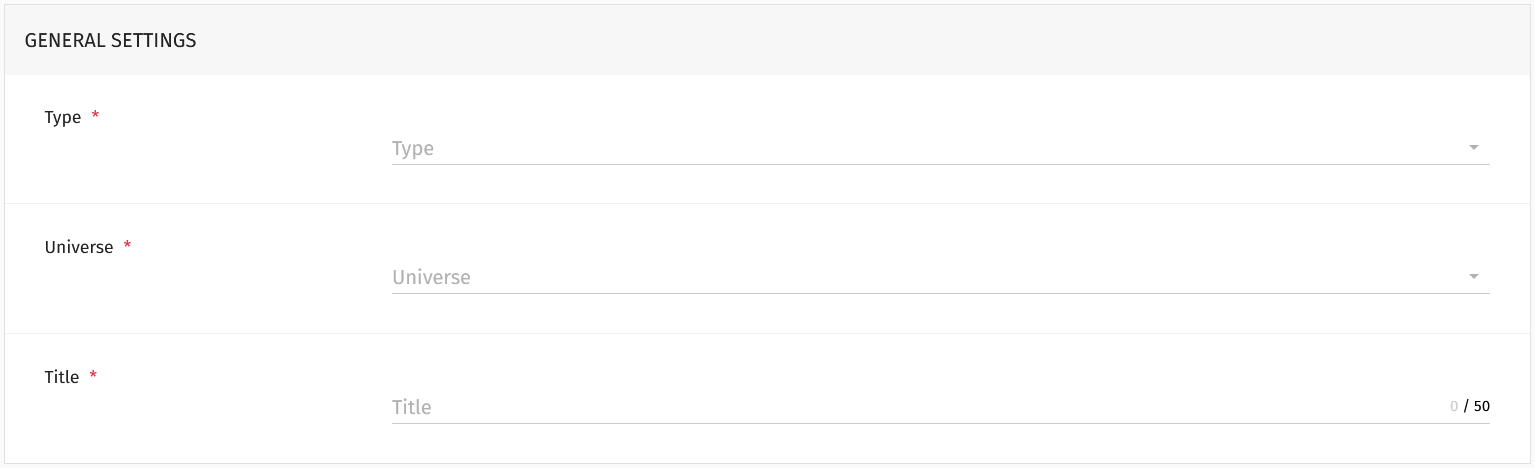The image size is (1535, 468).
Task: Click the Universe dropdown arrow icon
Action: click(x=1473, y=277)
